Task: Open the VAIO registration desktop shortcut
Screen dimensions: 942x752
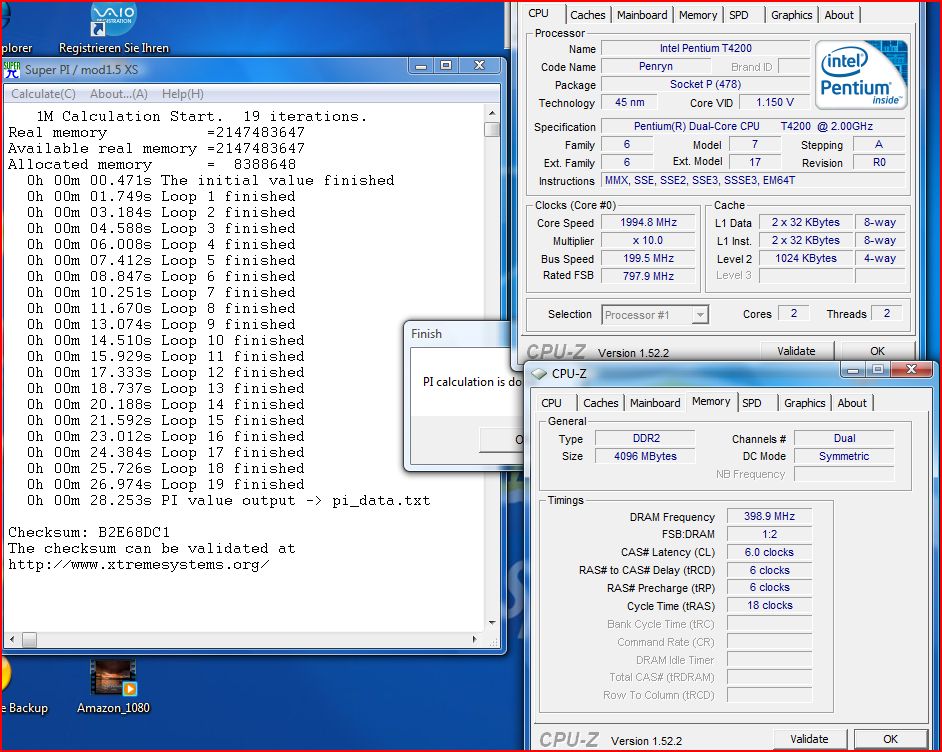Action: coord(114,28)
